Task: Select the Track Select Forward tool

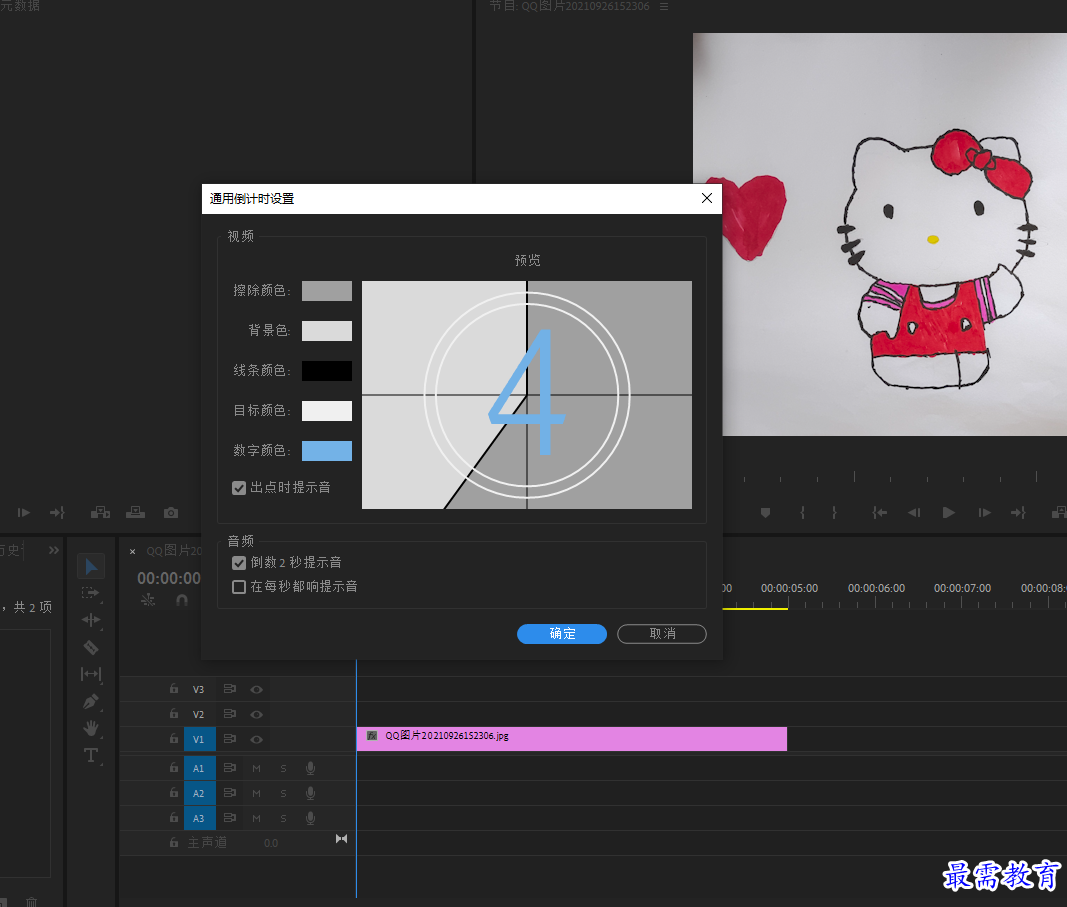Action: pos(91,593)
